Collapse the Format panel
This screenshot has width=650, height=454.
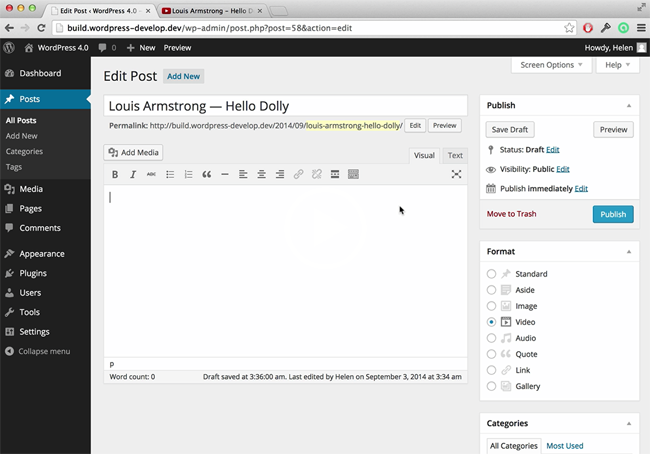(629, 252)
